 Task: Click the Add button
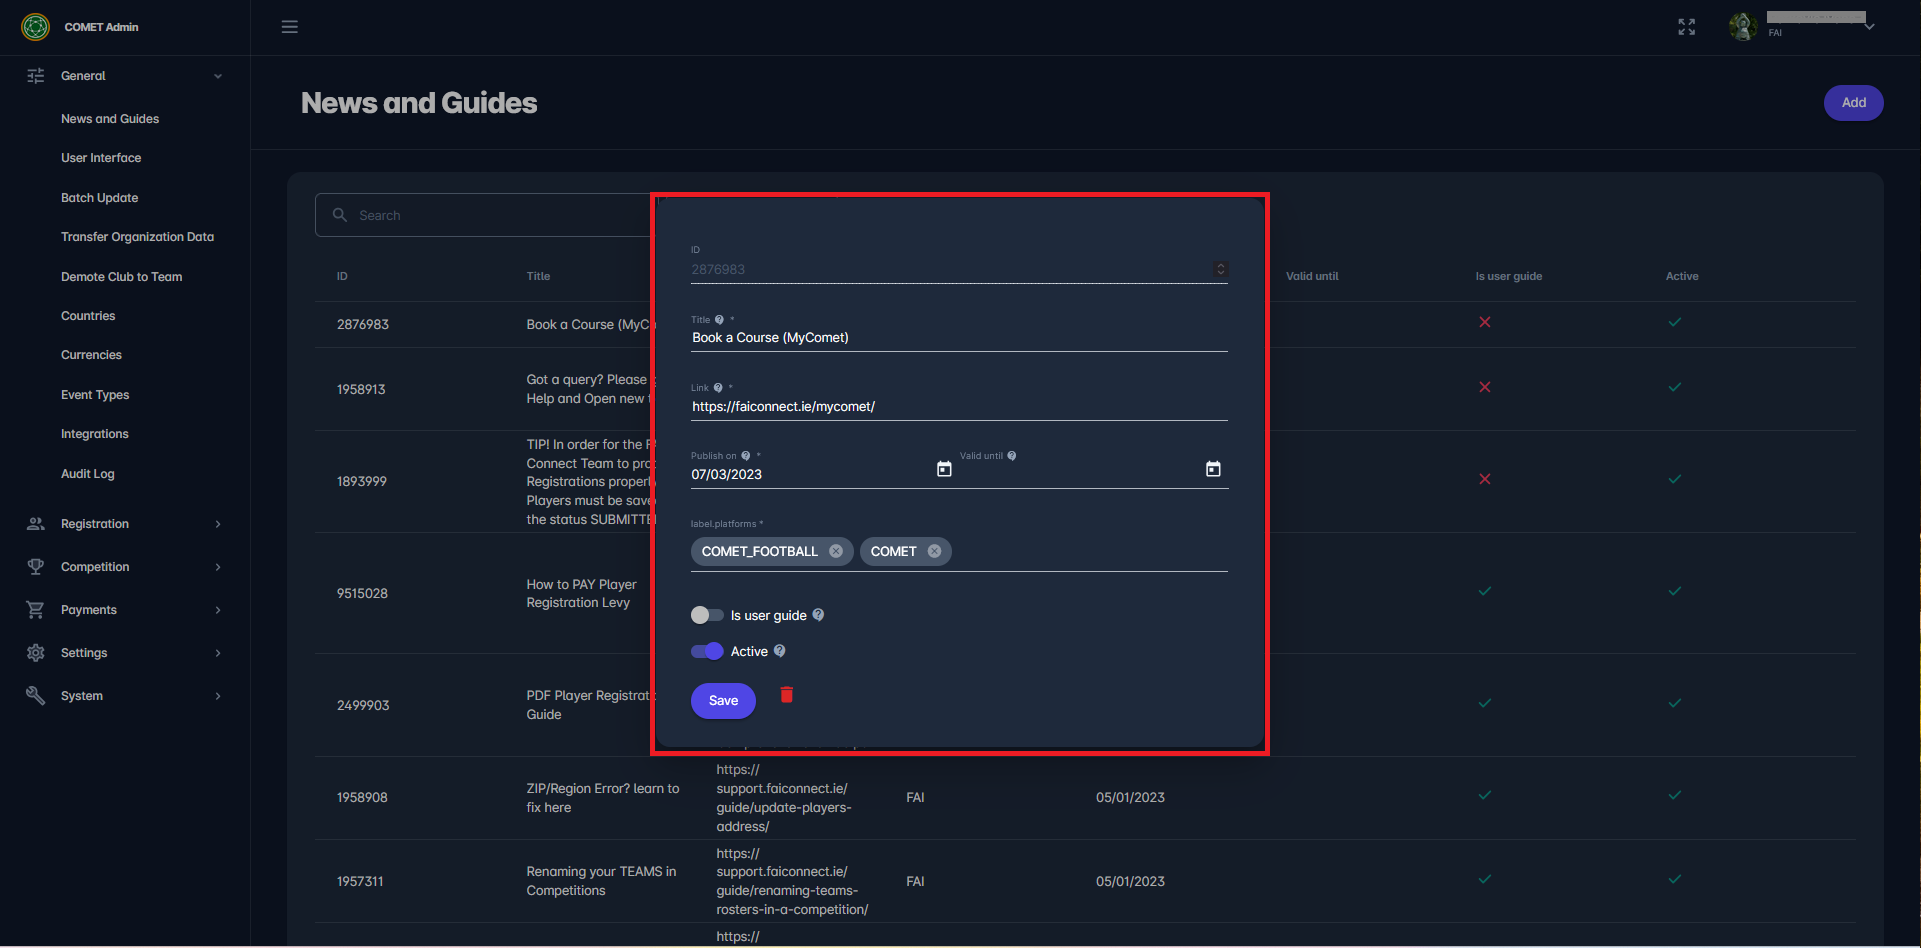coord(1853,103)
